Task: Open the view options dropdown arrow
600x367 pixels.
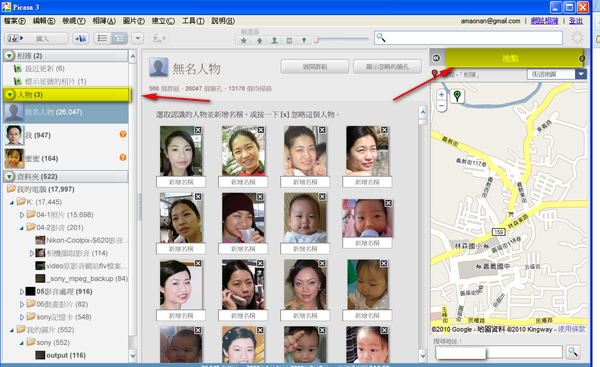Action: coord(137,38)
